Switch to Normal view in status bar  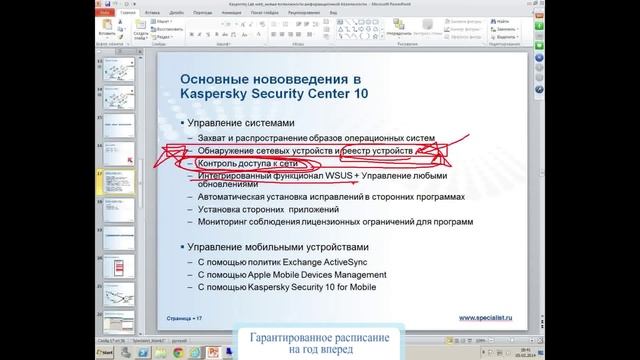449,340
